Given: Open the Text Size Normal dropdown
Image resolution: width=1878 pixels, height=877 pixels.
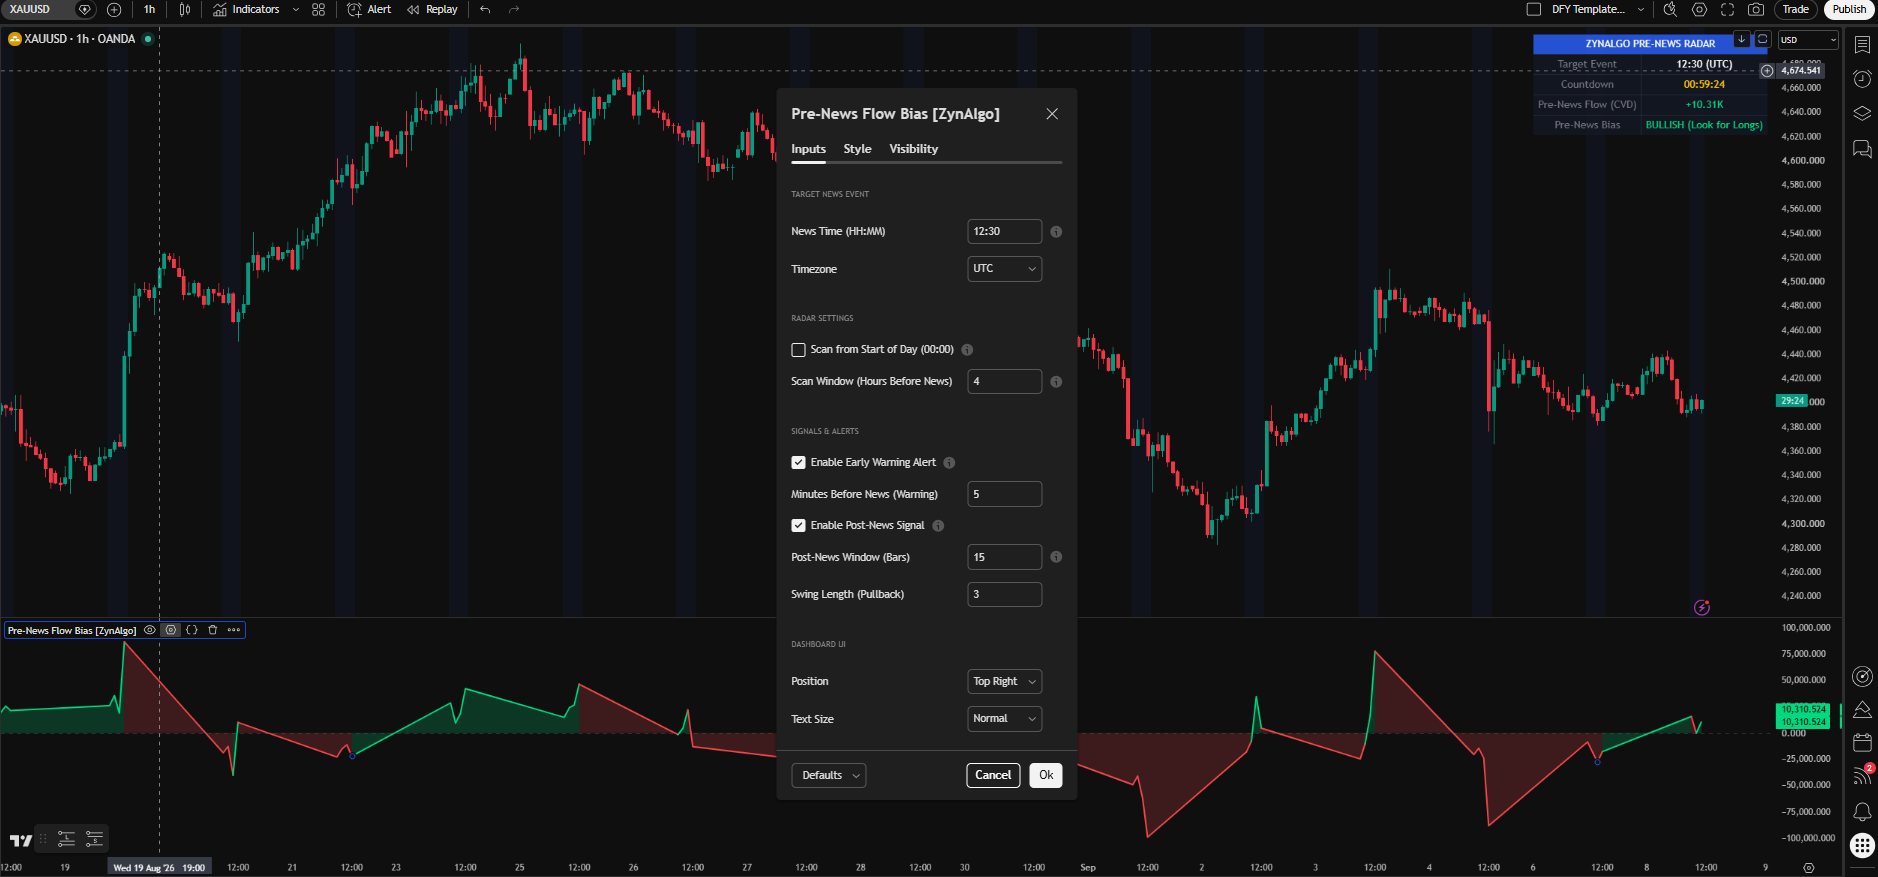Looking at the screenshot, I should pos(1004,719).
